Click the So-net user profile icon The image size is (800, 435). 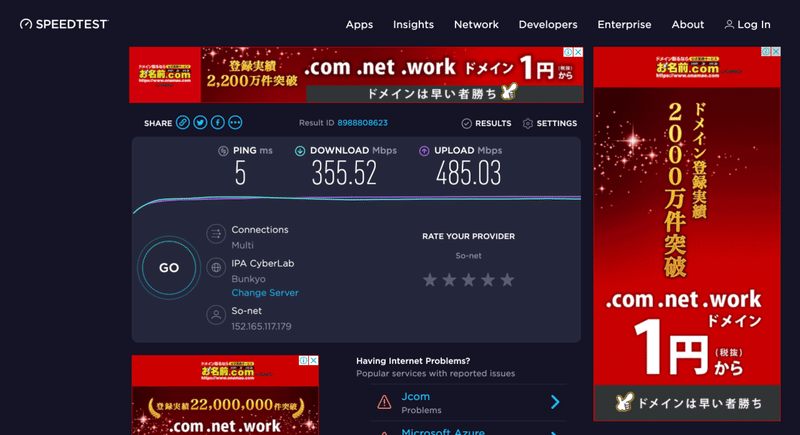pyautogui.click(x=216, y=315)
